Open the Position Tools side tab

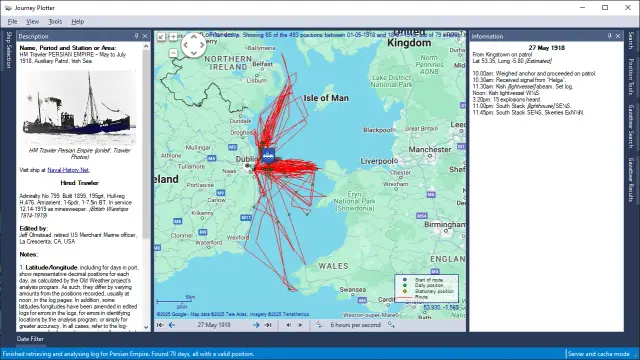point(631,76)
